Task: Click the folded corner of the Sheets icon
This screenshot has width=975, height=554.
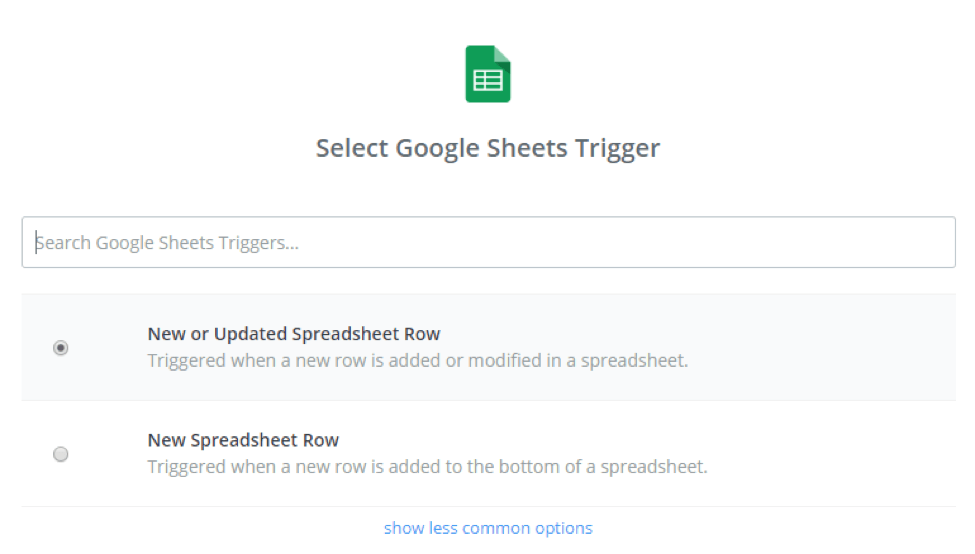Action: [502, 54]
